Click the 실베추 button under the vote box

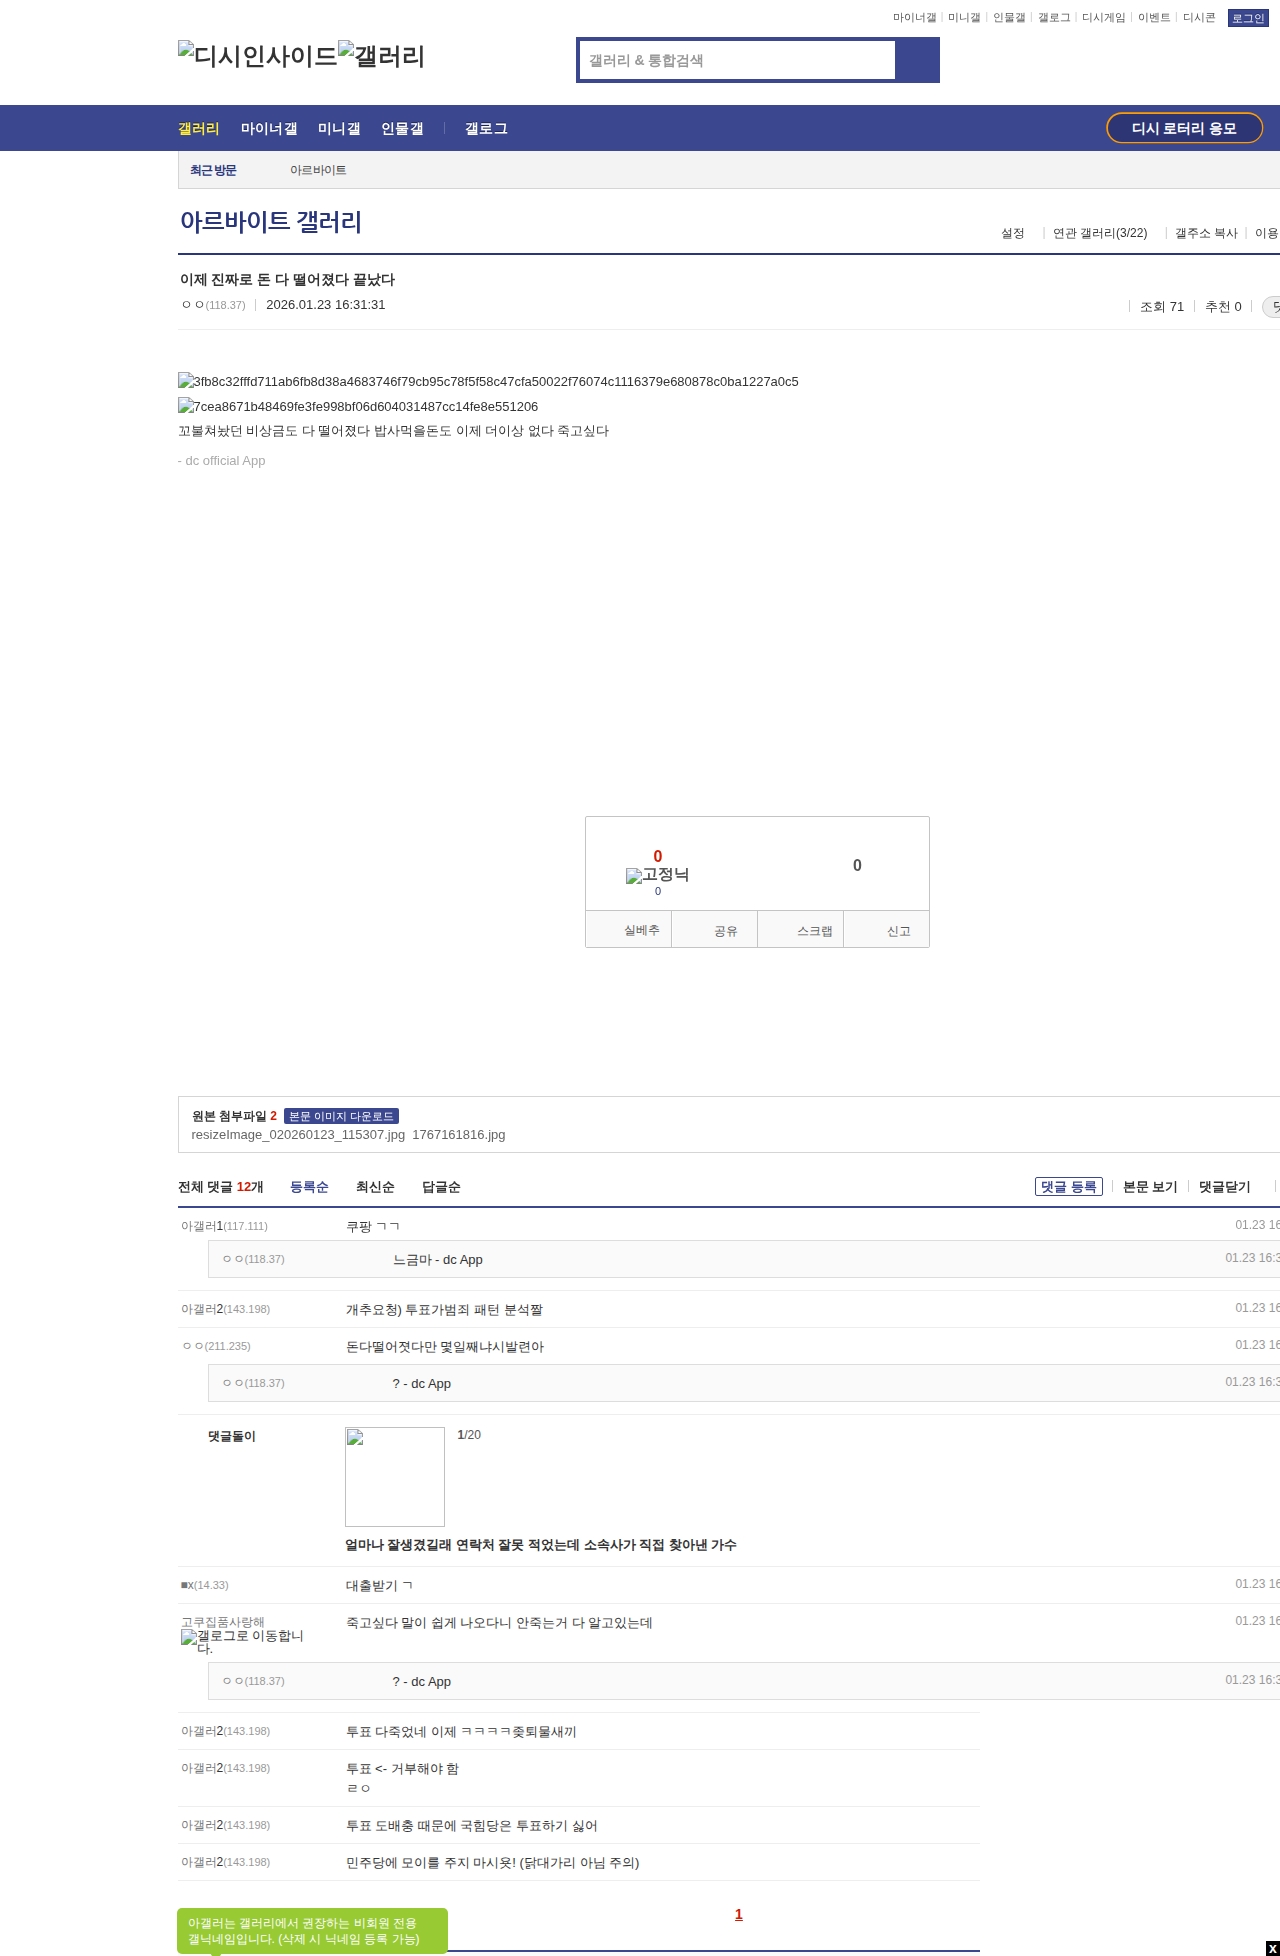click(x=628, y=930)
